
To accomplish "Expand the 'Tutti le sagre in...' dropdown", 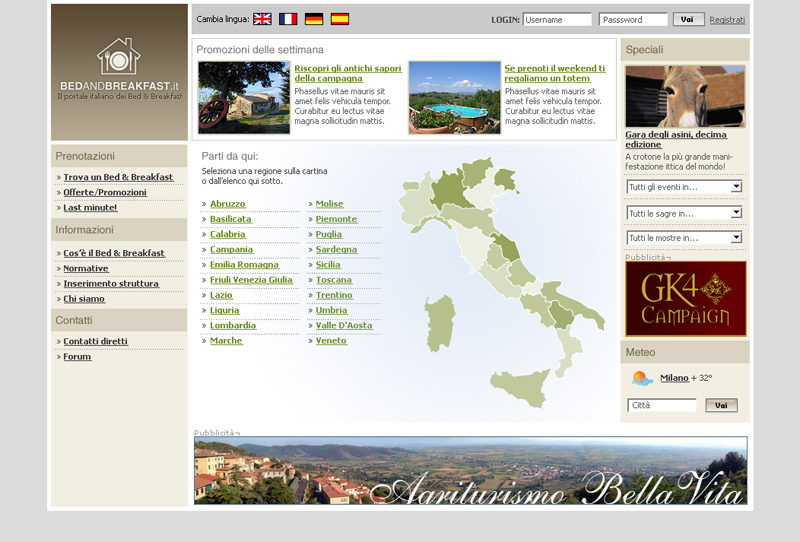I will [684, 213].
